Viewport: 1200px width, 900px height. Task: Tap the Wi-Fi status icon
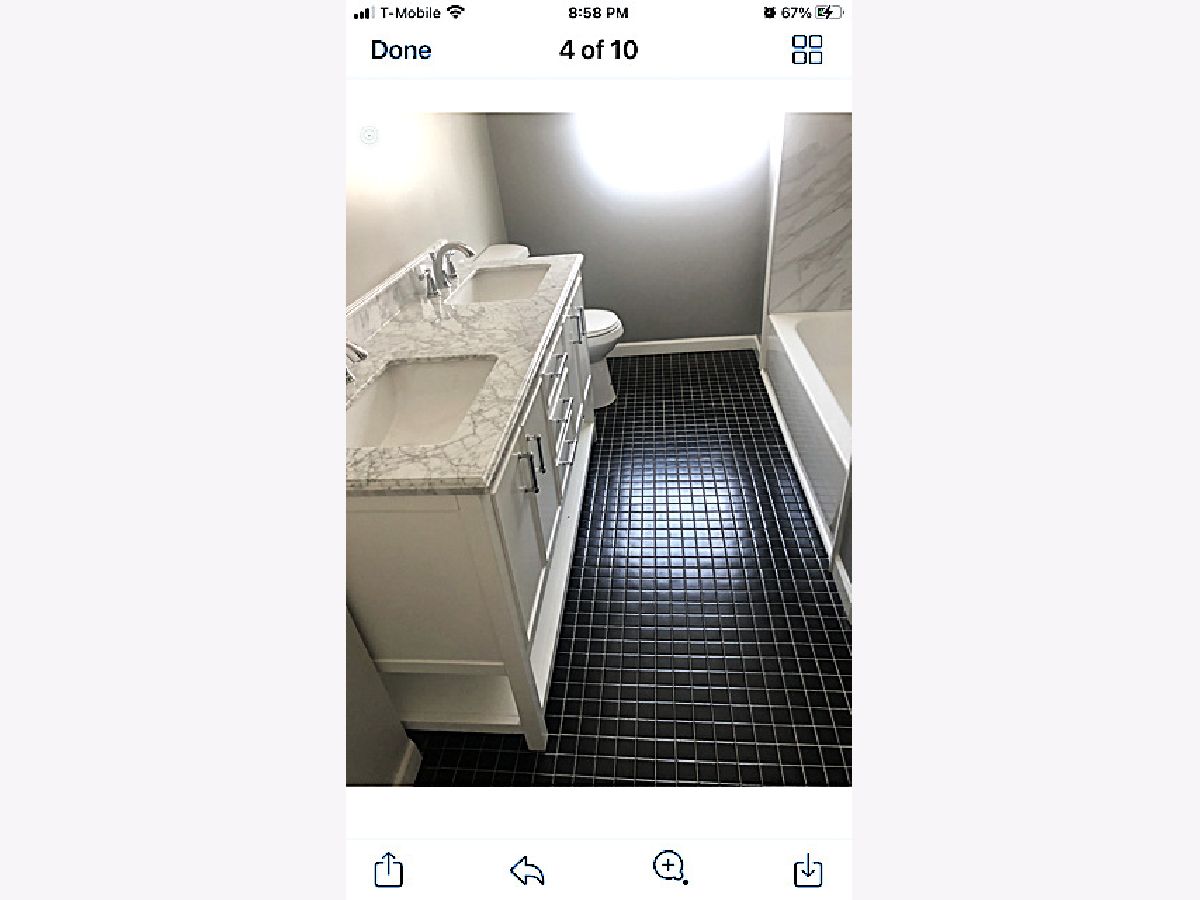point(456,13)
